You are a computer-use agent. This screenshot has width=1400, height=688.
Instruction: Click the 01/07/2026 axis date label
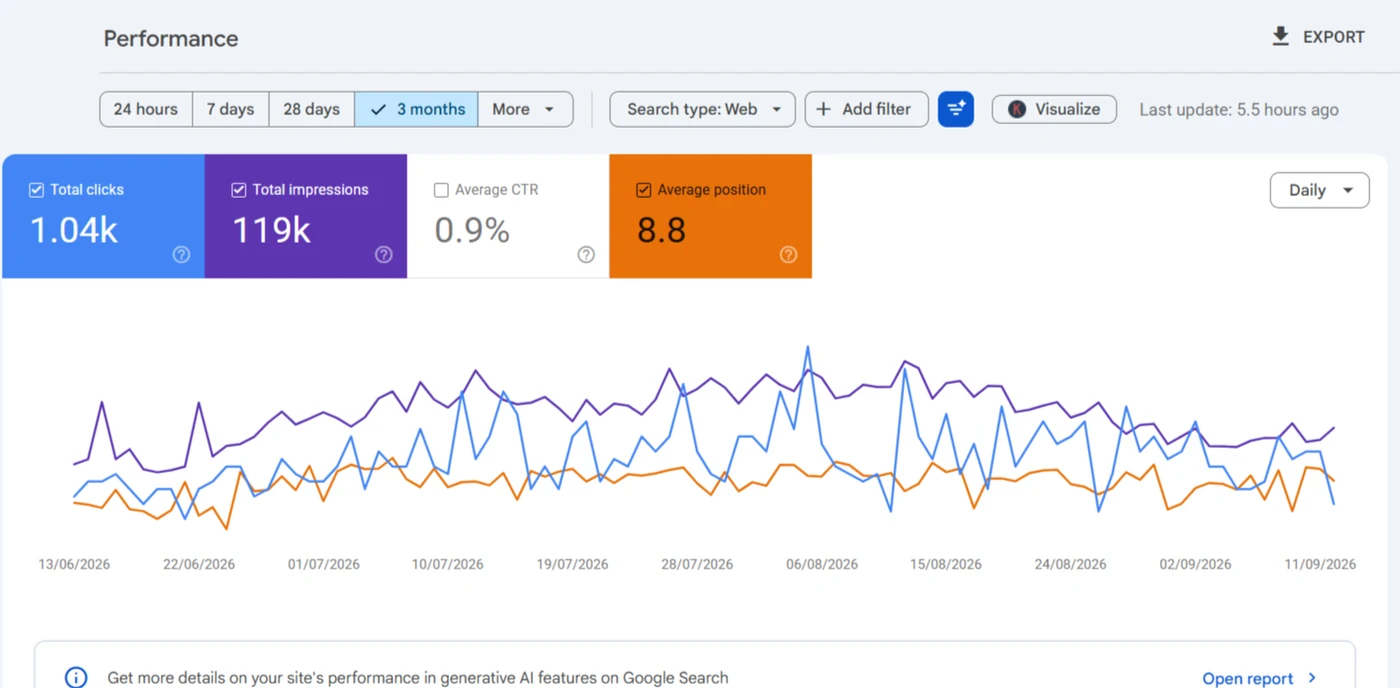tap(323, 564)
